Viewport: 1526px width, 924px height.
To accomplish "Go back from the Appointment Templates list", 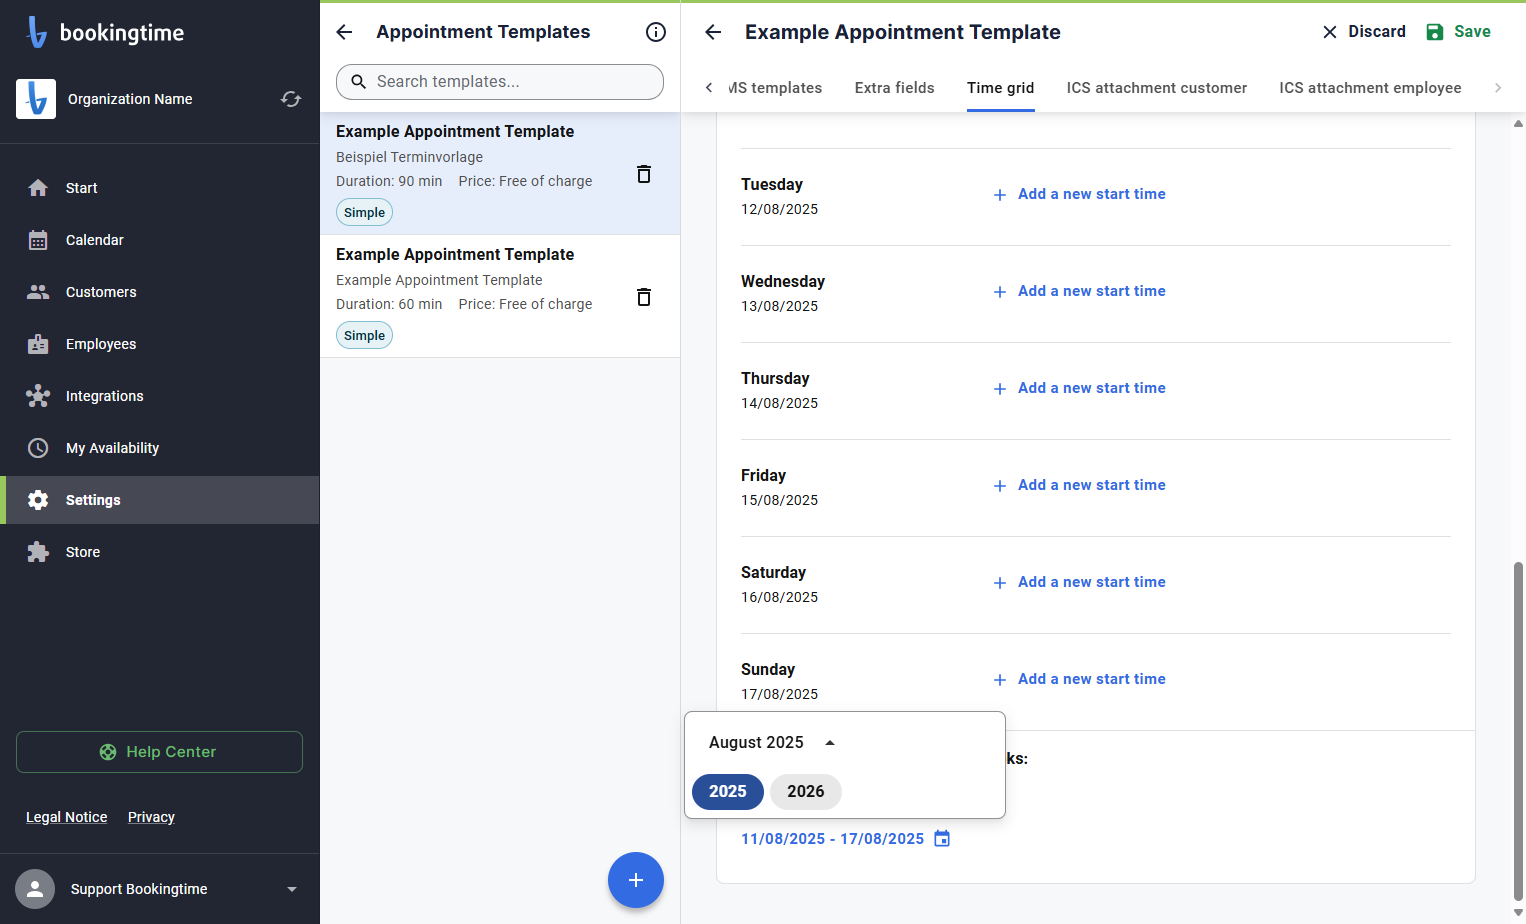I will 344,32.
